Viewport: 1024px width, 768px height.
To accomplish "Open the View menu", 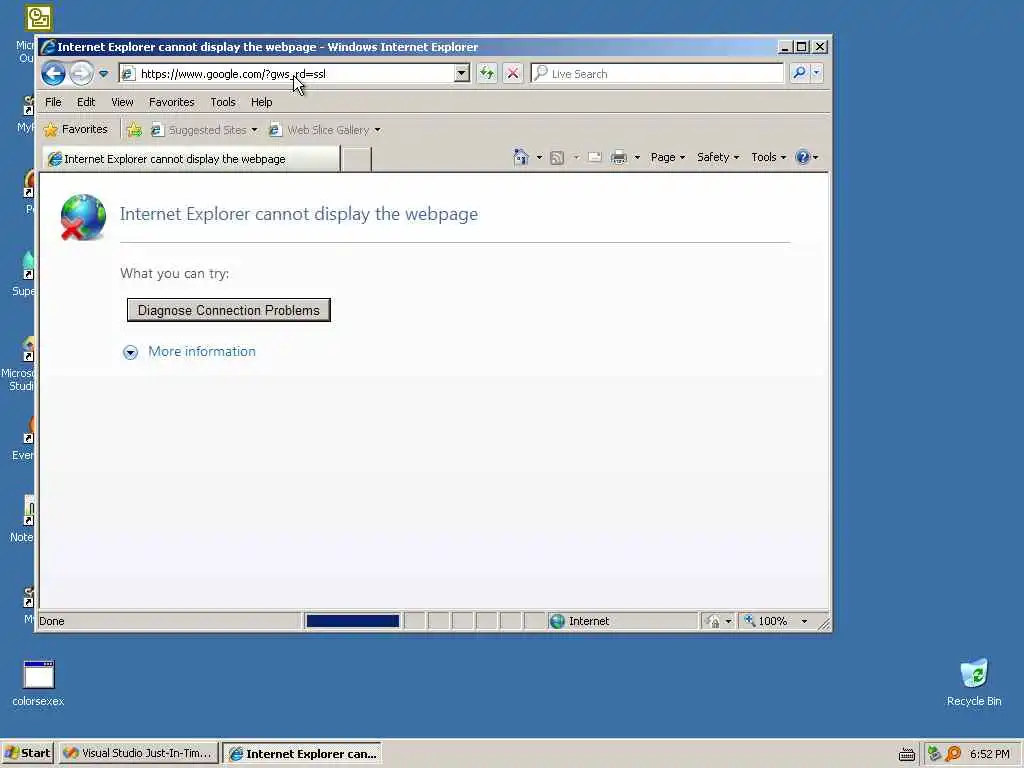I will pos(122,102).
